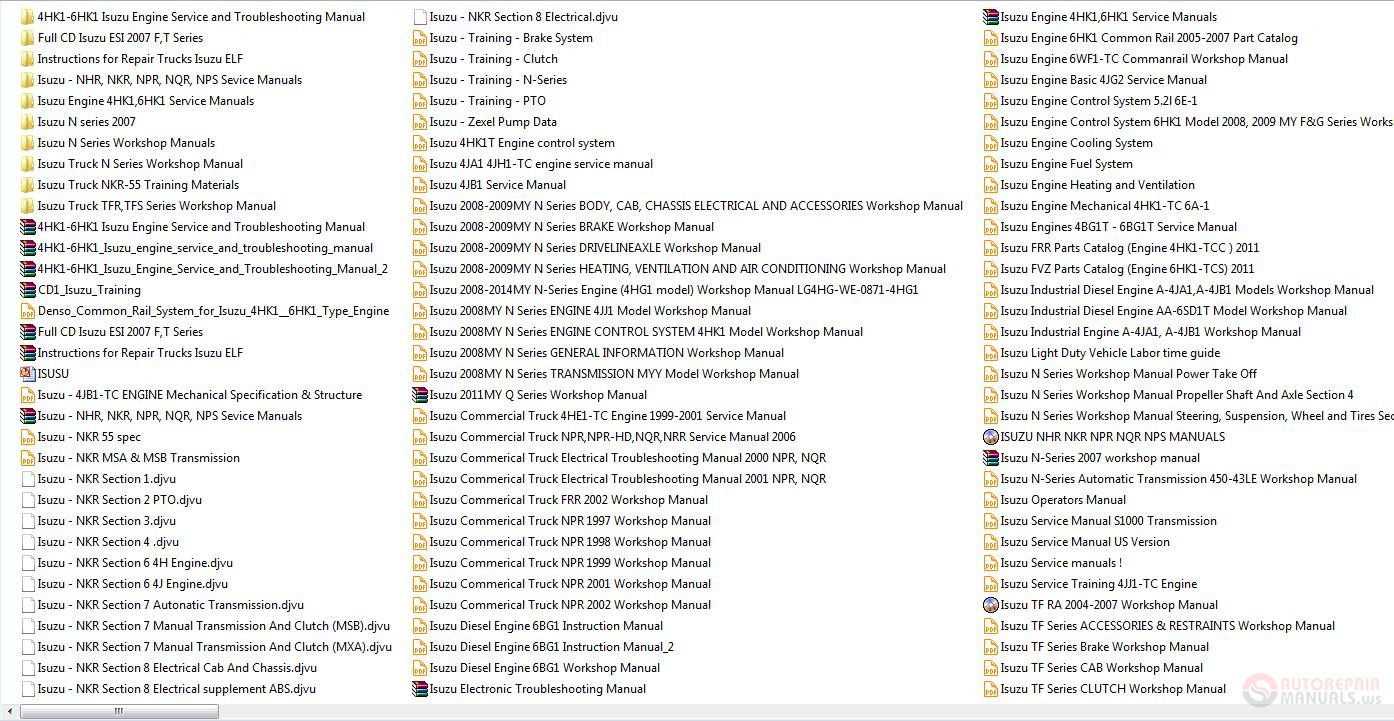Click PDF icon of Isuzu 4JB1 Service Manual
Image resolution: width=1394 pixels, height=721 pixels.
point(420,185)
